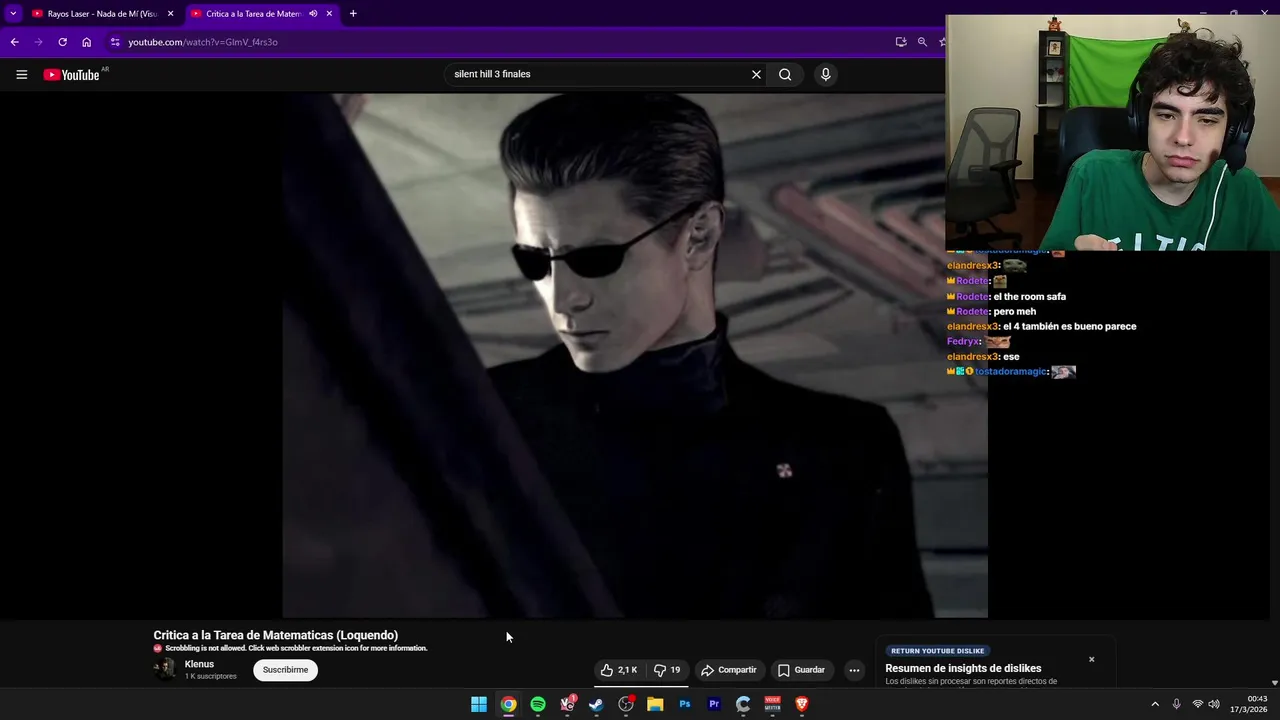
Task: Open the Windows Start menu
Action: click(479, 704)
